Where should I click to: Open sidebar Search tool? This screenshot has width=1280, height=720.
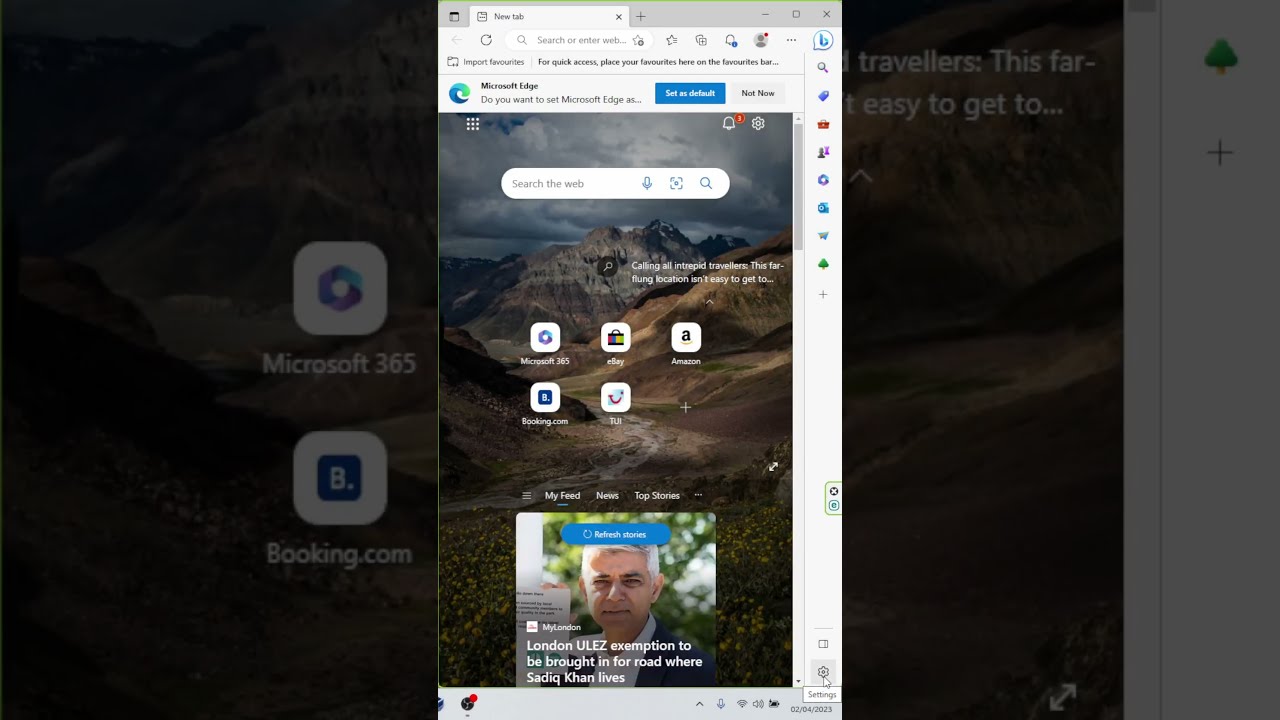click(x=823, y=68)
